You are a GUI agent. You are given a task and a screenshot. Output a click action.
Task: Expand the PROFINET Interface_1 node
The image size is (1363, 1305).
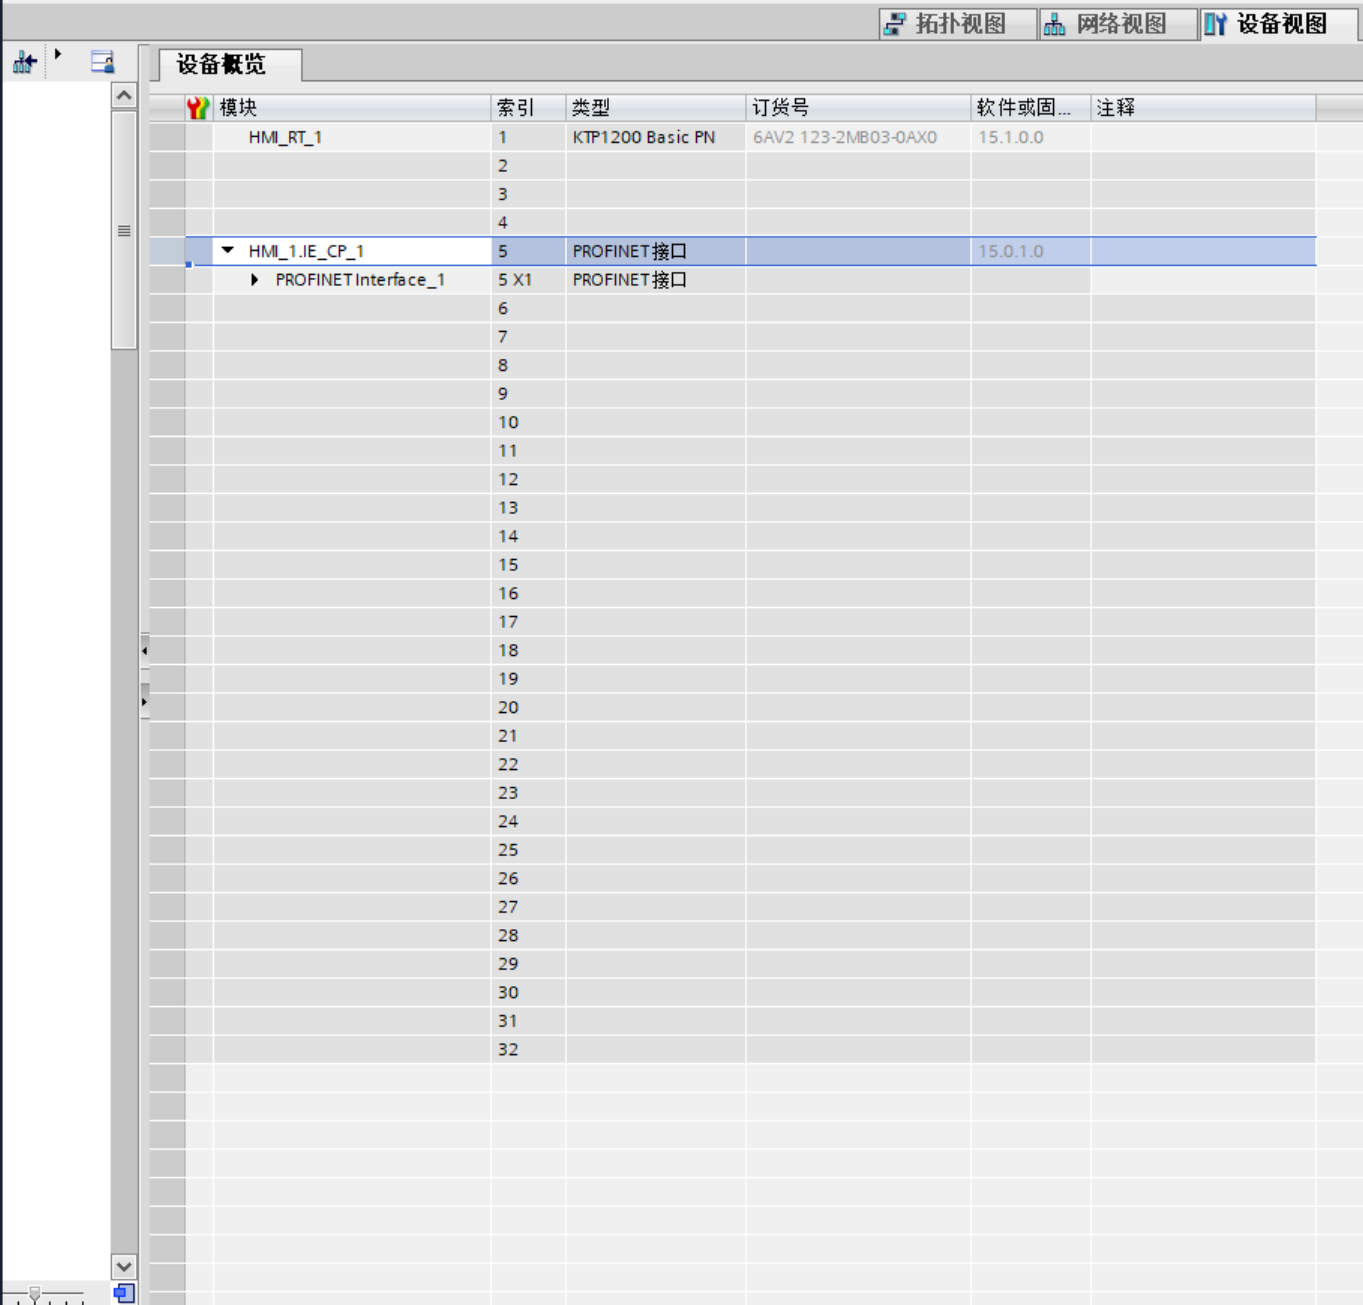pos(255,280)
